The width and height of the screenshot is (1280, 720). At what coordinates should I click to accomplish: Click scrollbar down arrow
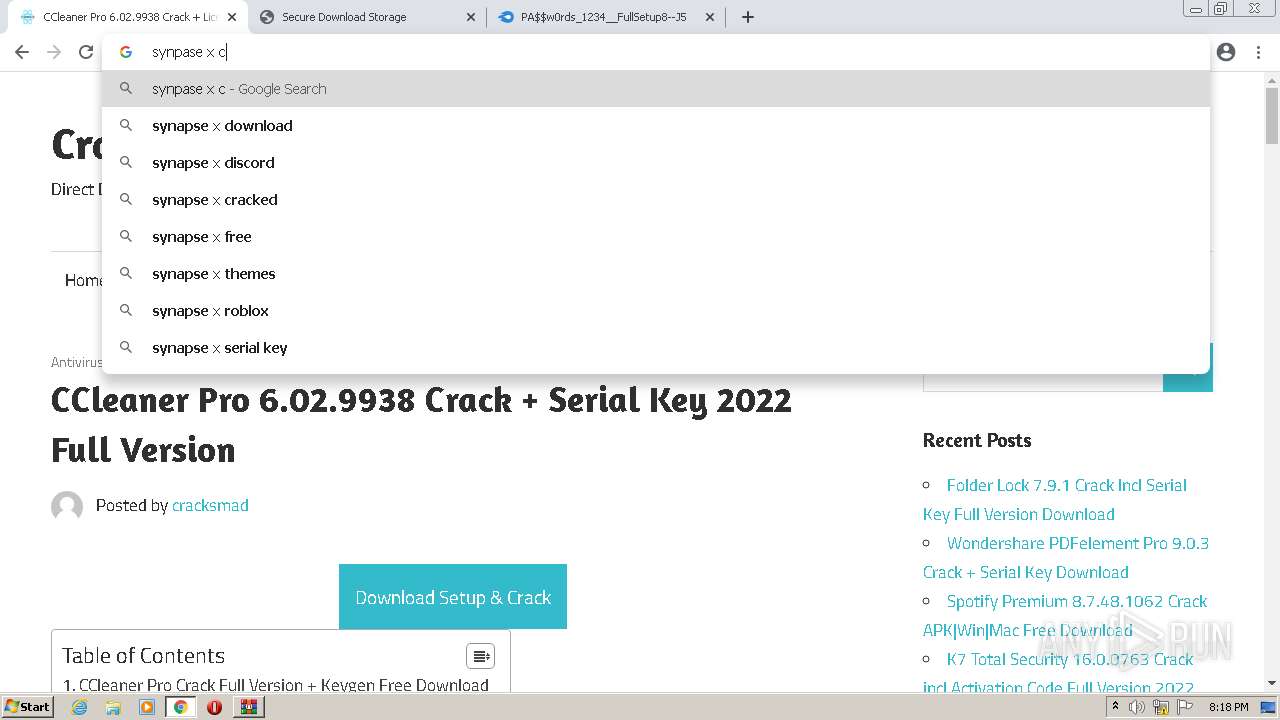(1272, 684)
